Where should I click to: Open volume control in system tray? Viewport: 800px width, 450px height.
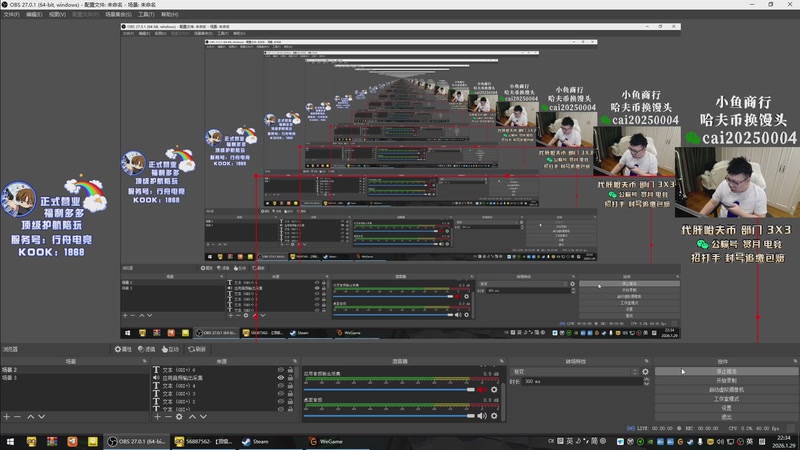[x=719, y=441]
